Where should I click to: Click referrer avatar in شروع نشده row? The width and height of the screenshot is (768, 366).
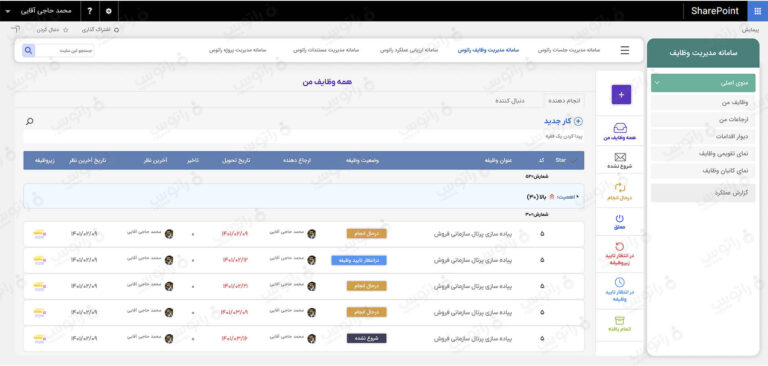click(x=312, y=338)
